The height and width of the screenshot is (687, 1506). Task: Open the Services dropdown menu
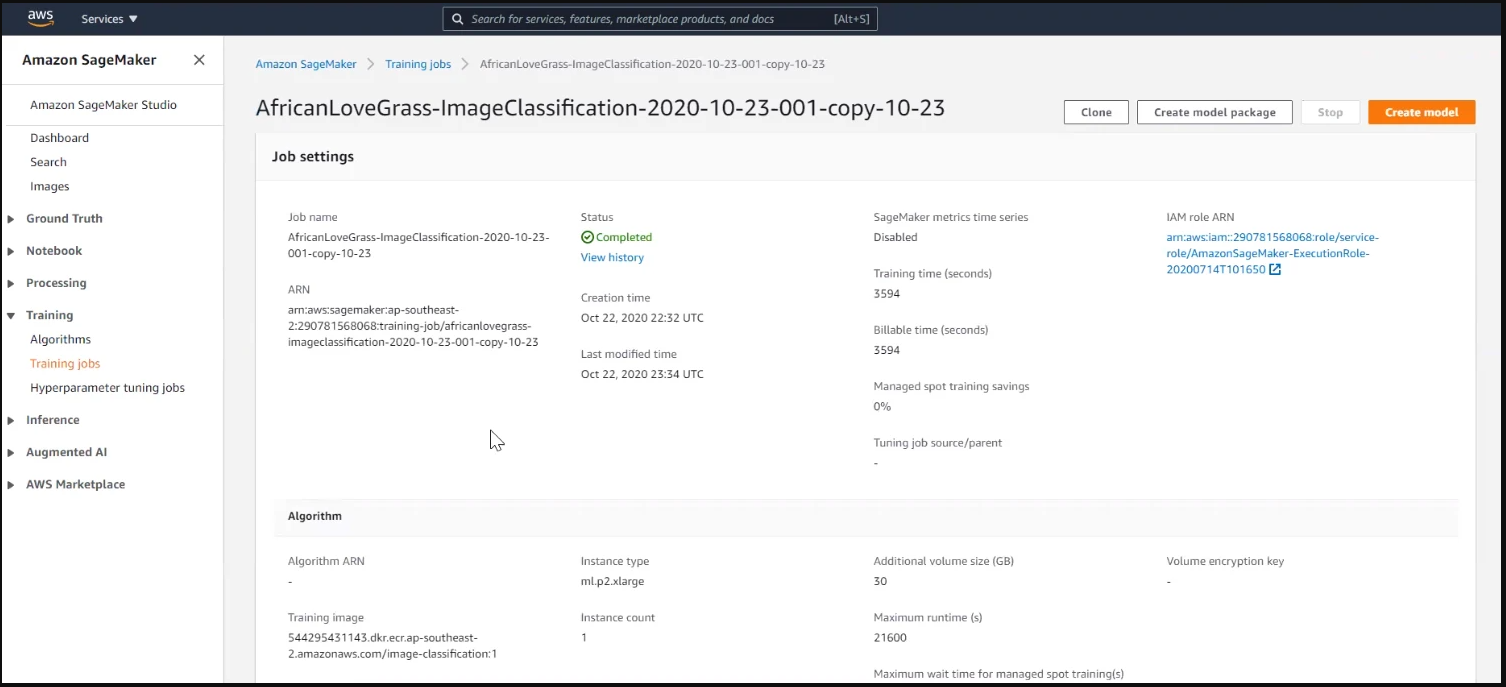[x=109, y=19]
